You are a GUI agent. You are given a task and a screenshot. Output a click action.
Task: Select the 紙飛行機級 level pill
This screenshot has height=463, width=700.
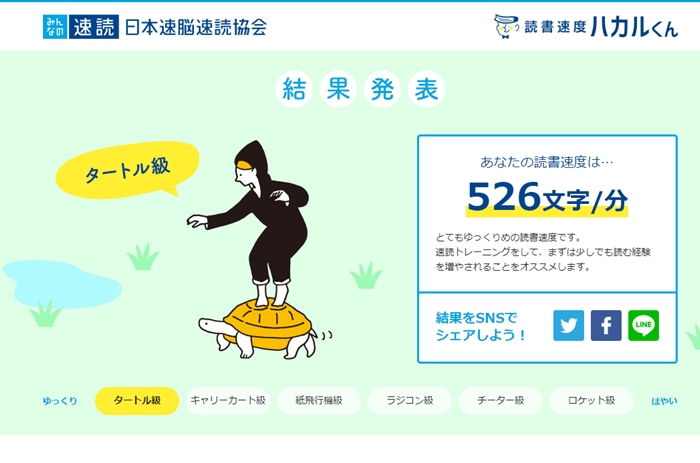coord(319,400)
